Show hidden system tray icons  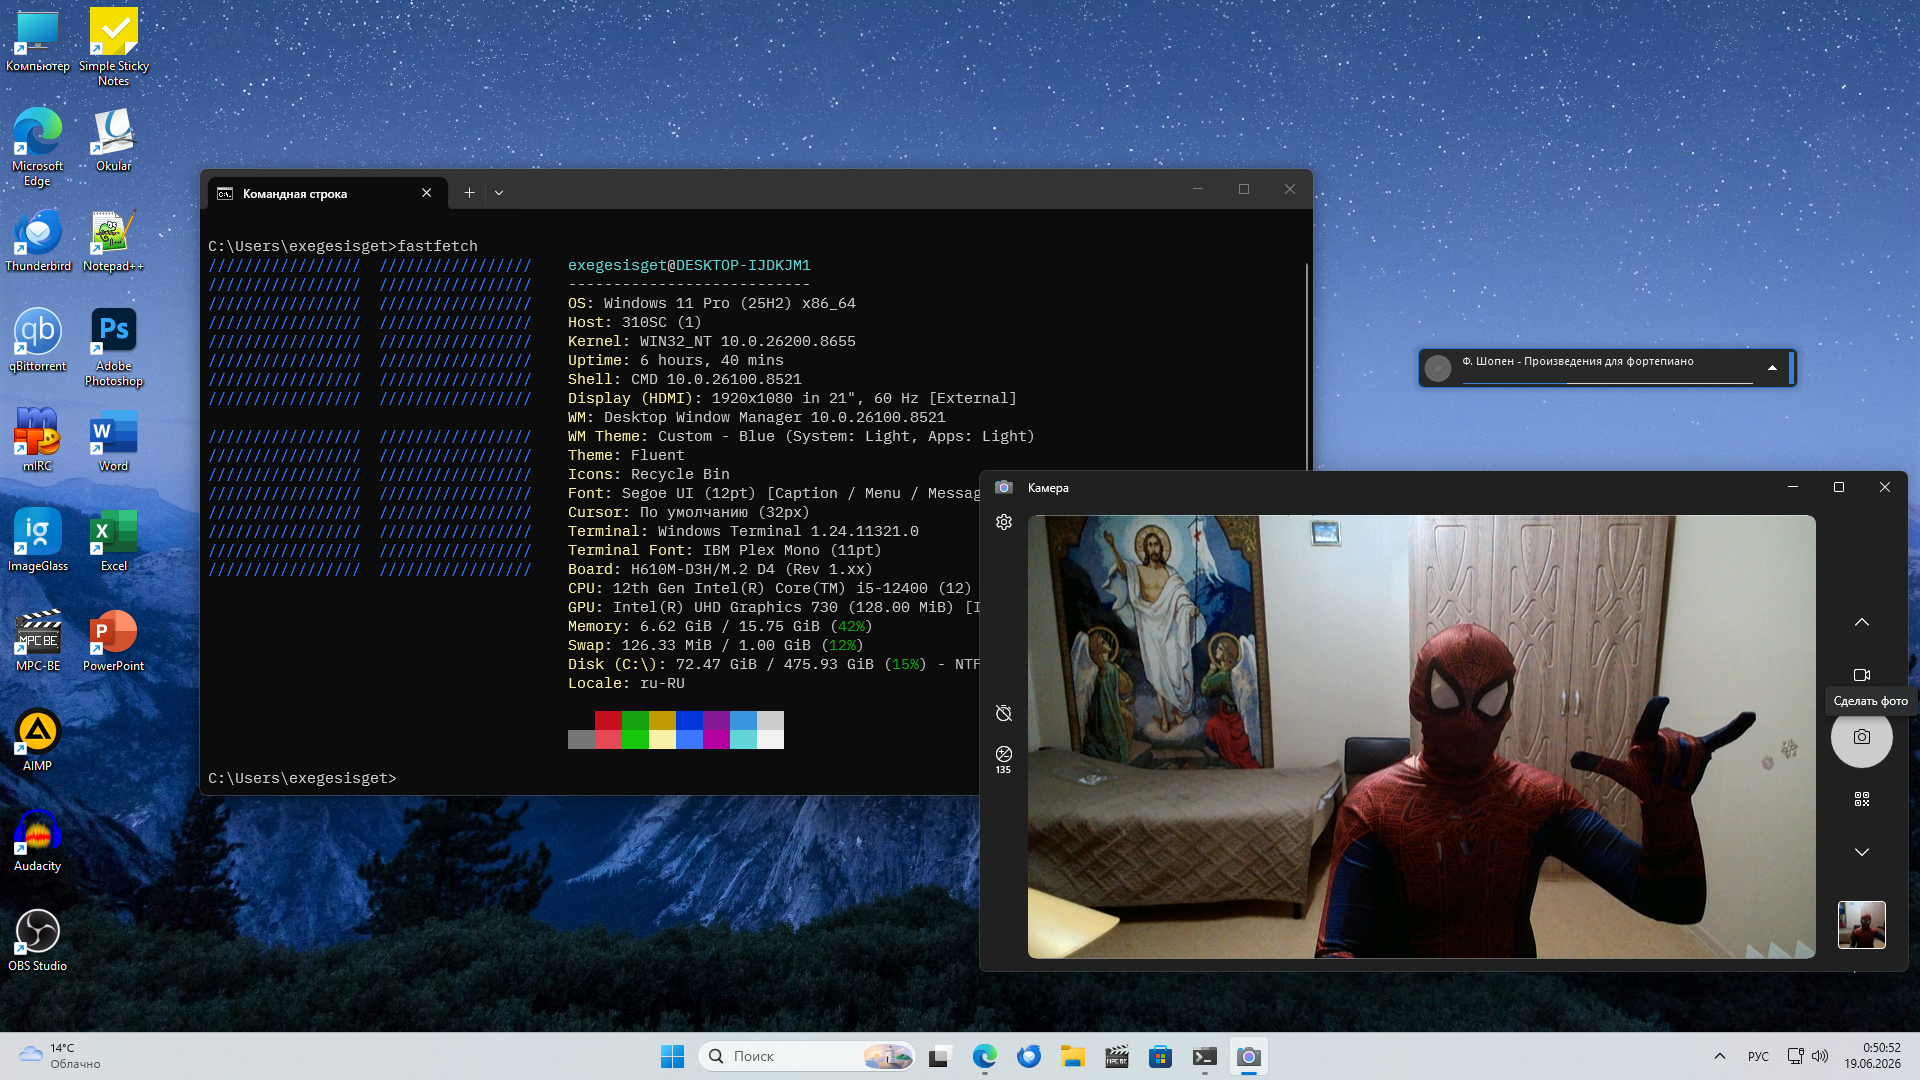click(x=1720, y=1056)
